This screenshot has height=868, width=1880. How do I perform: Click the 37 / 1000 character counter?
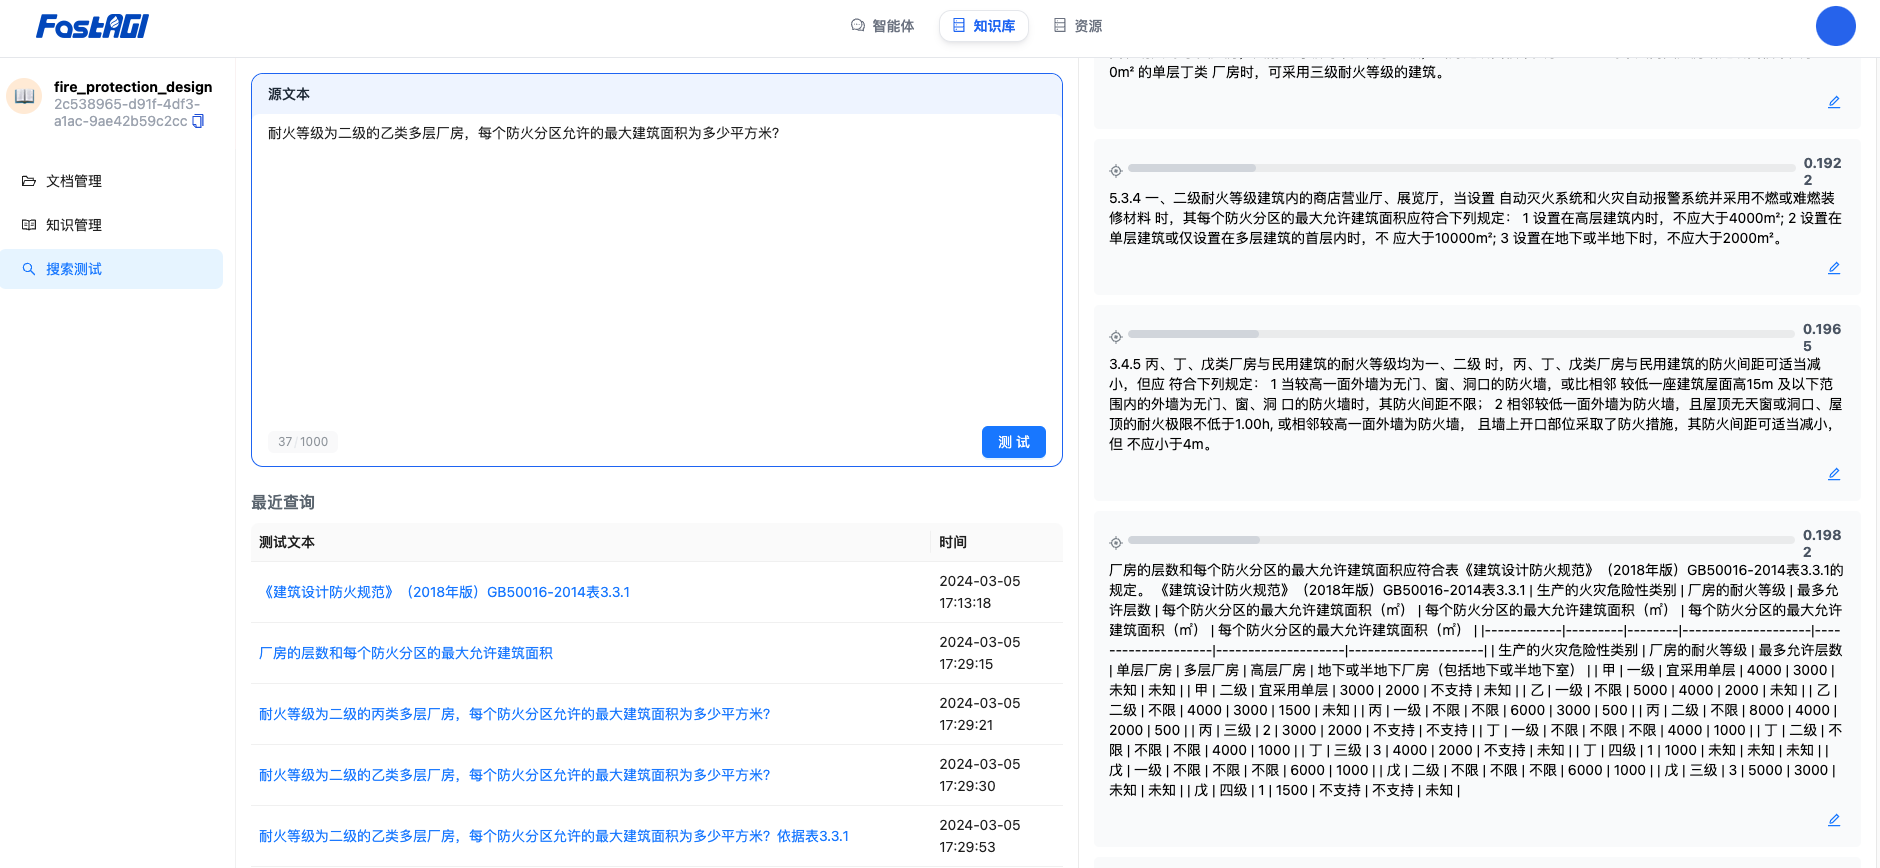point(303,442)
